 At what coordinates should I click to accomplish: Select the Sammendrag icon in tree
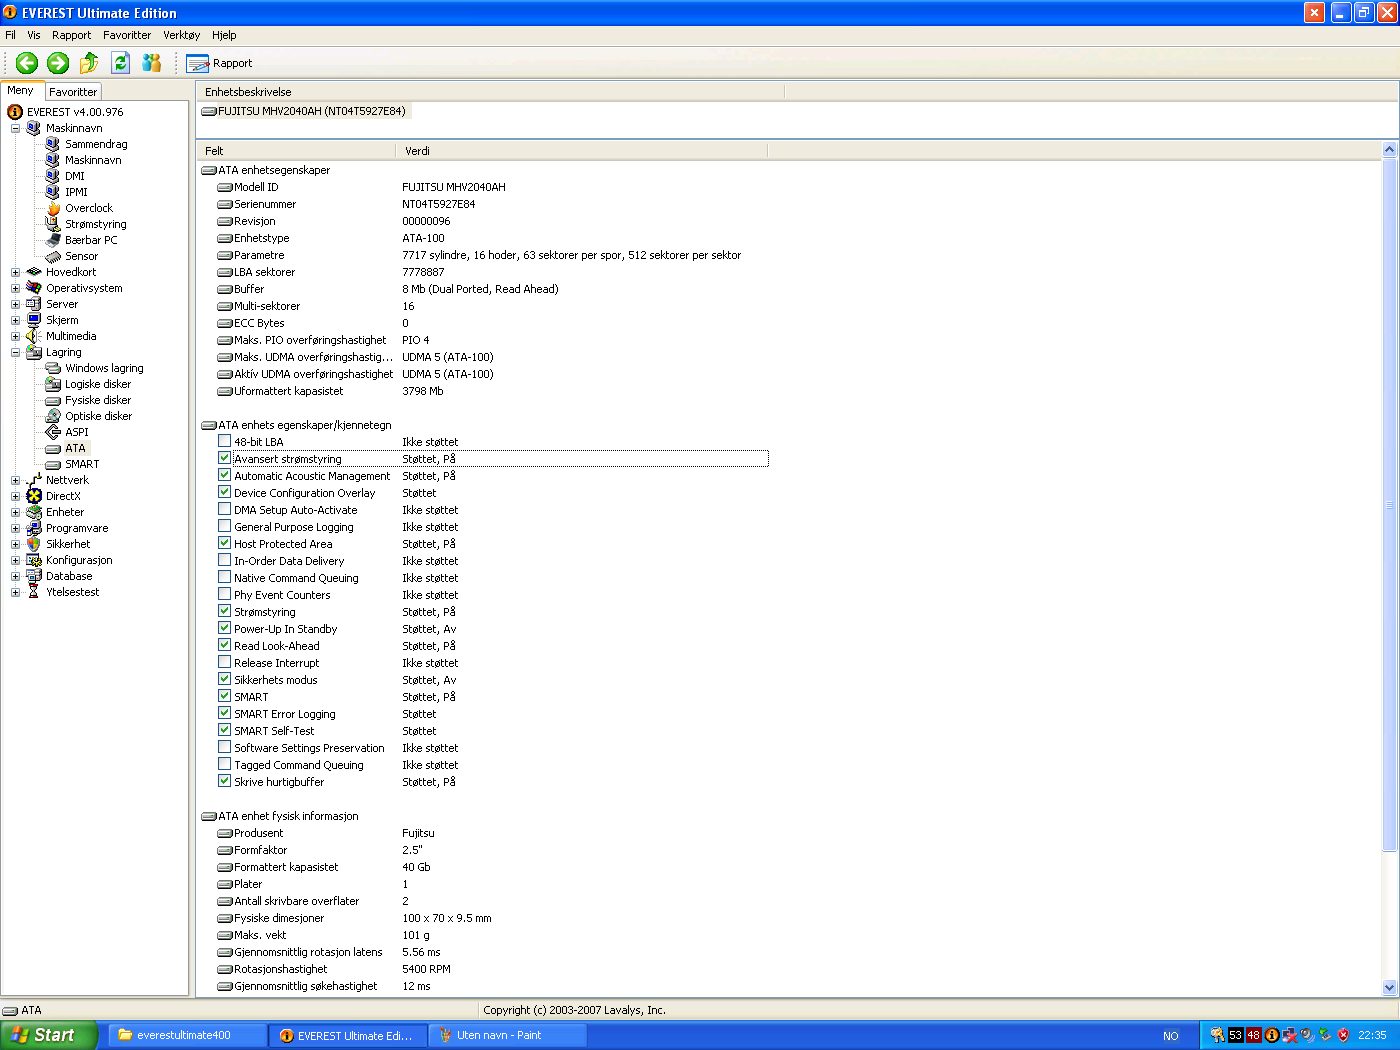click(53, 144)
